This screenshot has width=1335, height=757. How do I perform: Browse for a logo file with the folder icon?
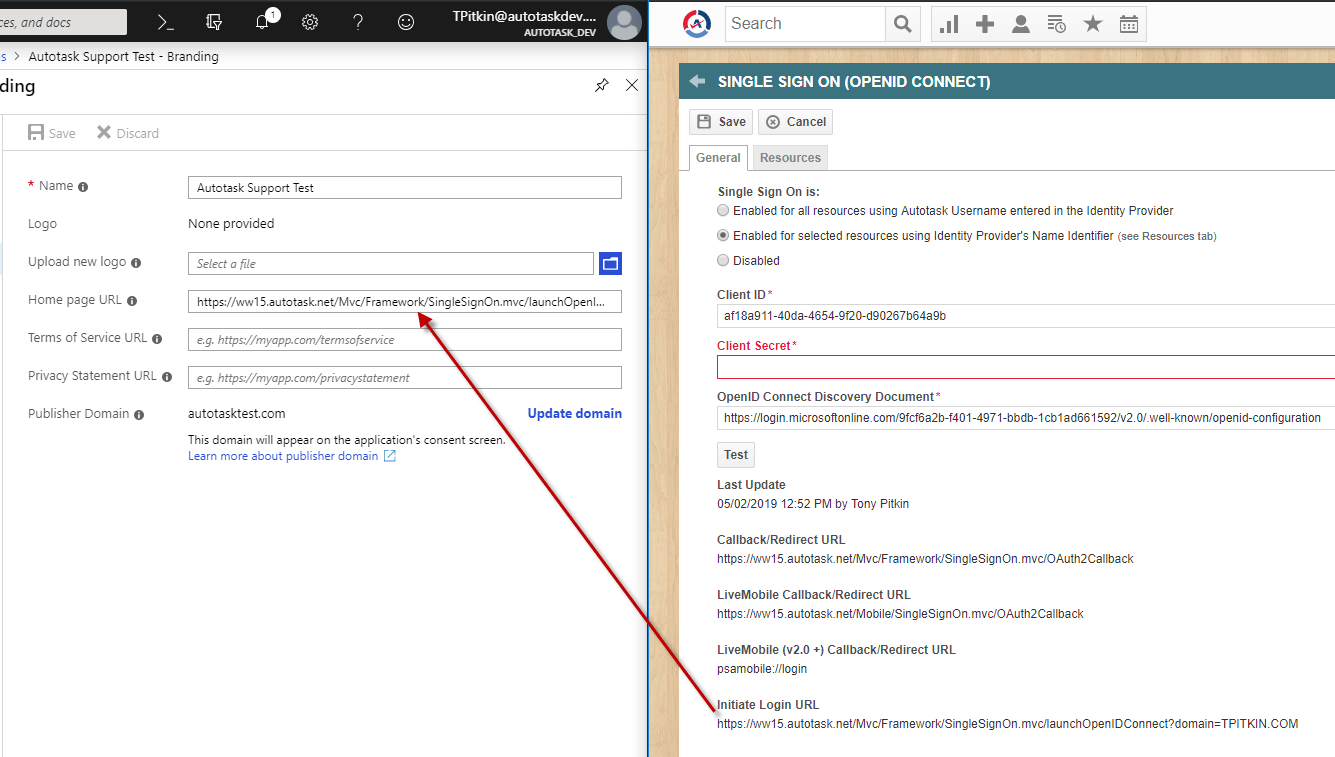point(610,263)
